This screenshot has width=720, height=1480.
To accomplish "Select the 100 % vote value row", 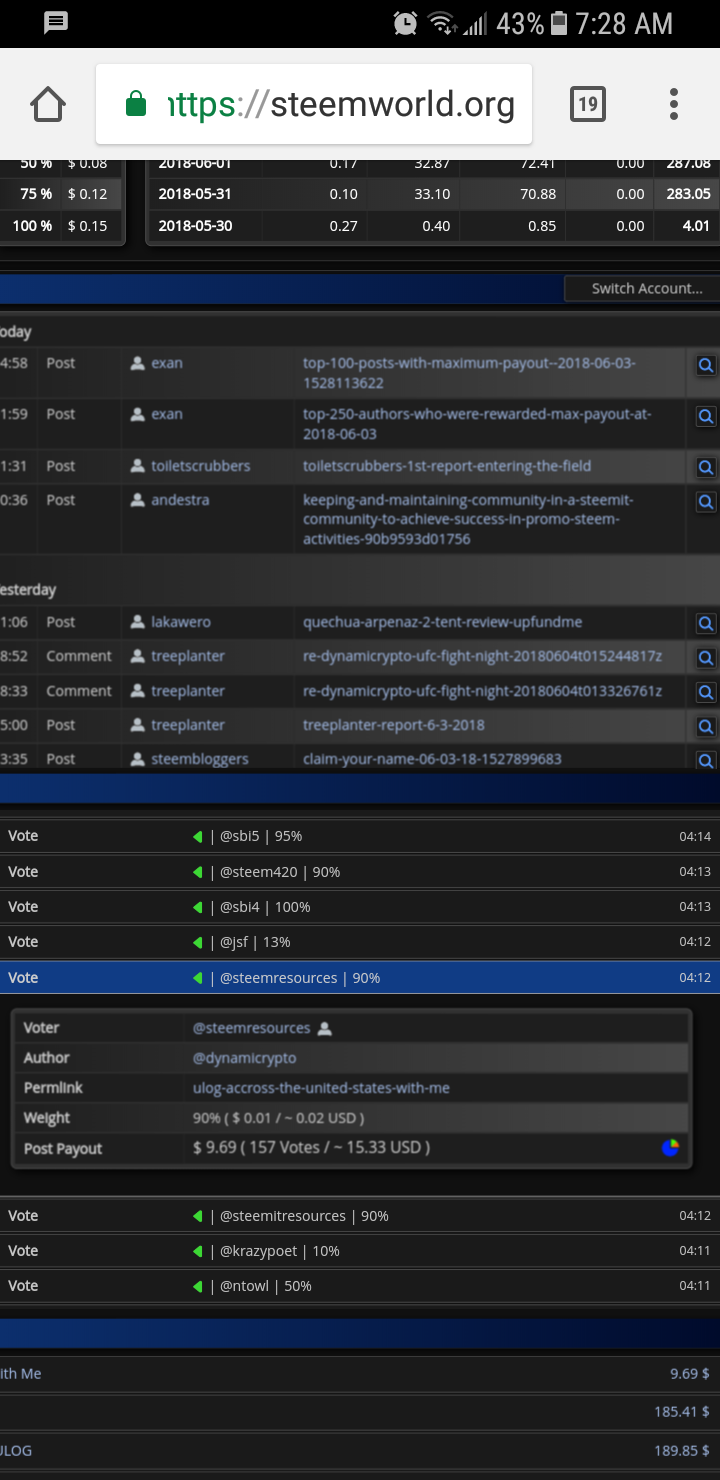I will pyautogui.click(x=62, y=226).
